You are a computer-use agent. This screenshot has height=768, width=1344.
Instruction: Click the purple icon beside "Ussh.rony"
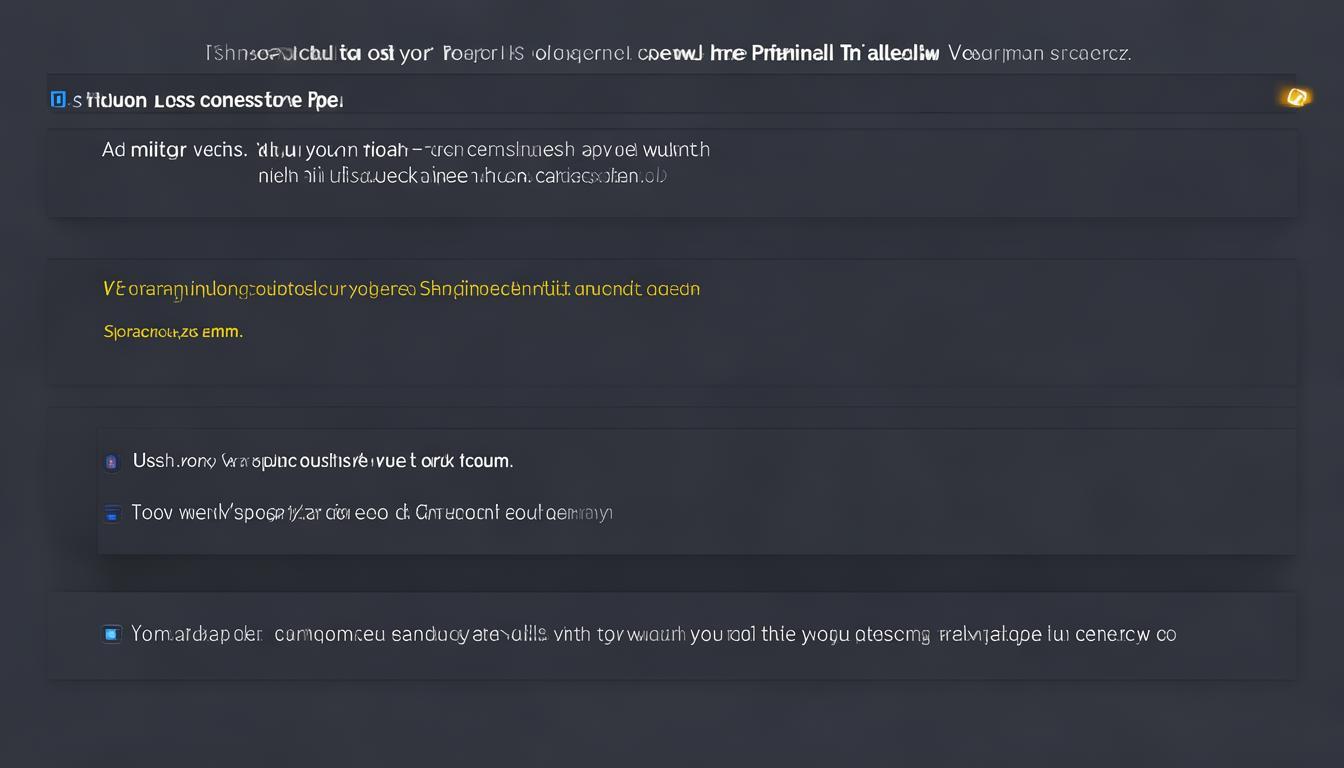tap(111, 462)
